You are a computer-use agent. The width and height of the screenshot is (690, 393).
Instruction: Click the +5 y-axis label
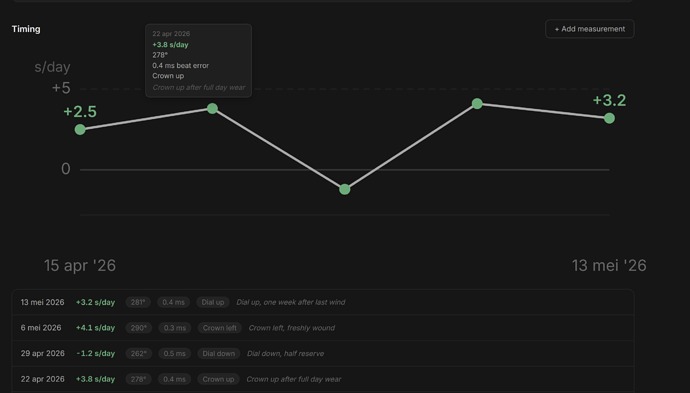61,88
